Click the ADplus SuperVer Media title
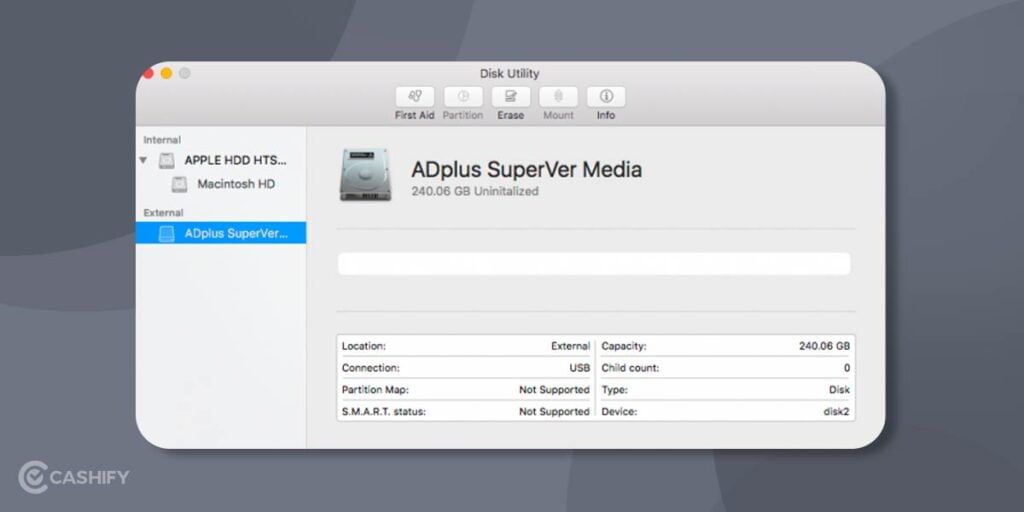 526,170
